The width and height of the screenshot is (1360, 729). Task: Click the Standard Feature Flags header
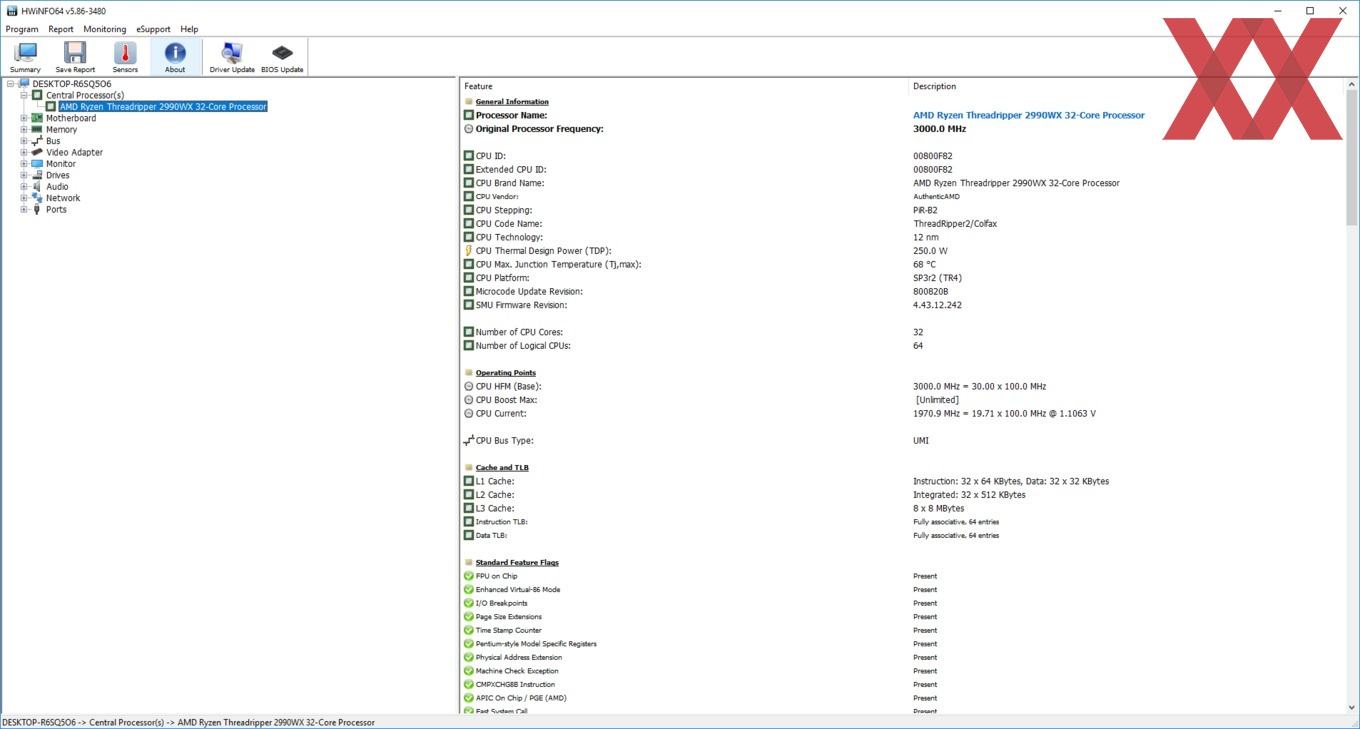[x=517, y=563]
